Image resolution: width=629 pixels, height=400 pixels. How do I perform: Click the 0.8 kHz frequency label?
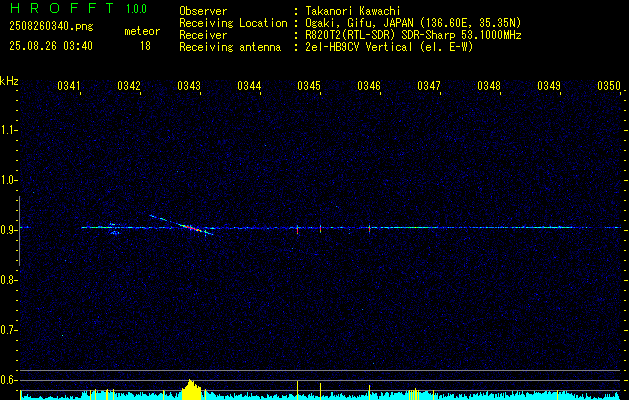[8, 280]
